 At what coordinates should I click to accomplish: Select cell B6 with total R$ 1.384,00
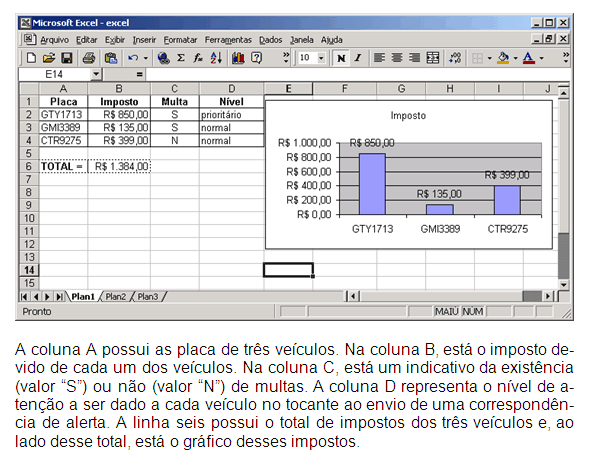119,166
